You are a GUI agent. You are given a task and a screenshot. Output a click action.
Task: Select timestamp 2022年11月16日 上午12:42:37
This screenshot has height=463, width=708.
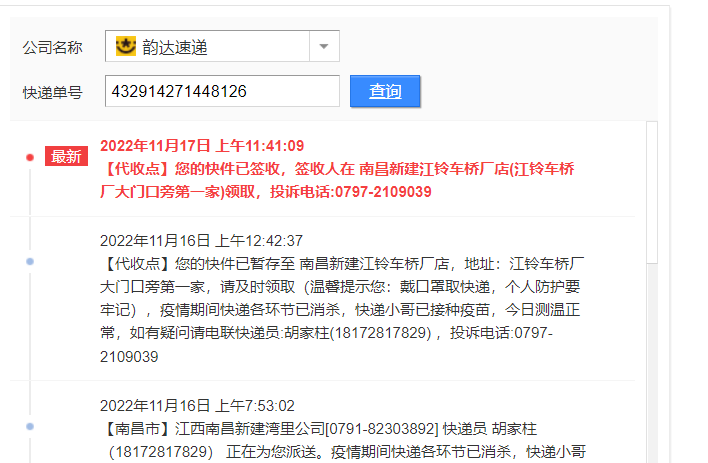[x=201, y=241]
